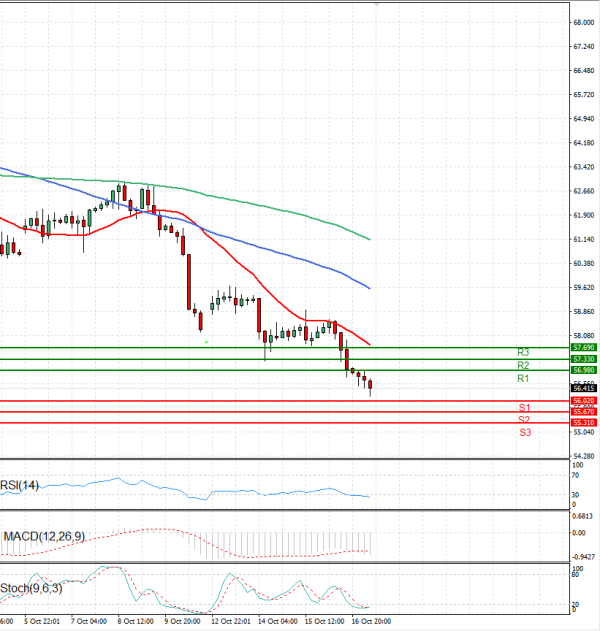
Task: Click the red 56.020 price tag
Action: click(x=583, y=401)
